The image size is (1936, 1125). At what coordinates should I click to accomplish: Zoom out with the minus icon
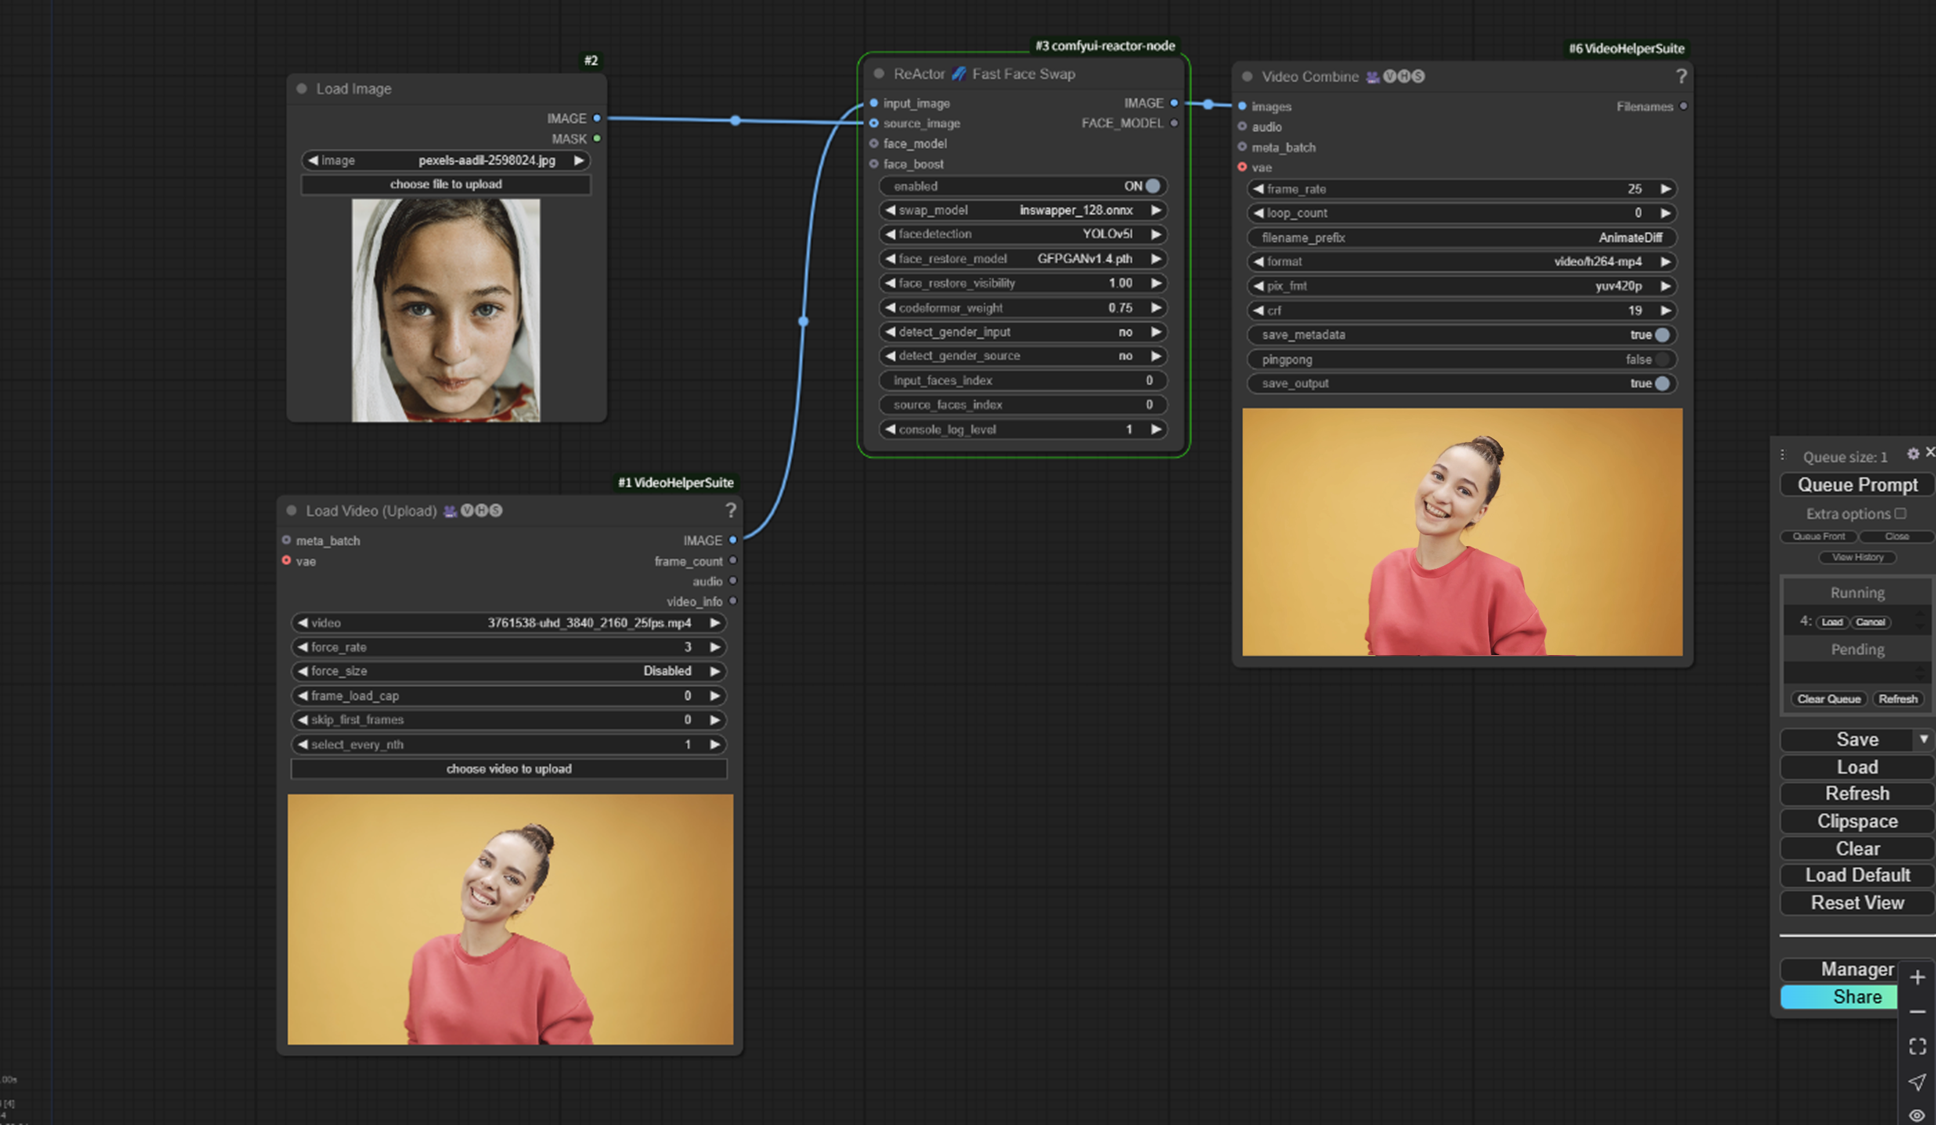[x=1917, y=1012]
